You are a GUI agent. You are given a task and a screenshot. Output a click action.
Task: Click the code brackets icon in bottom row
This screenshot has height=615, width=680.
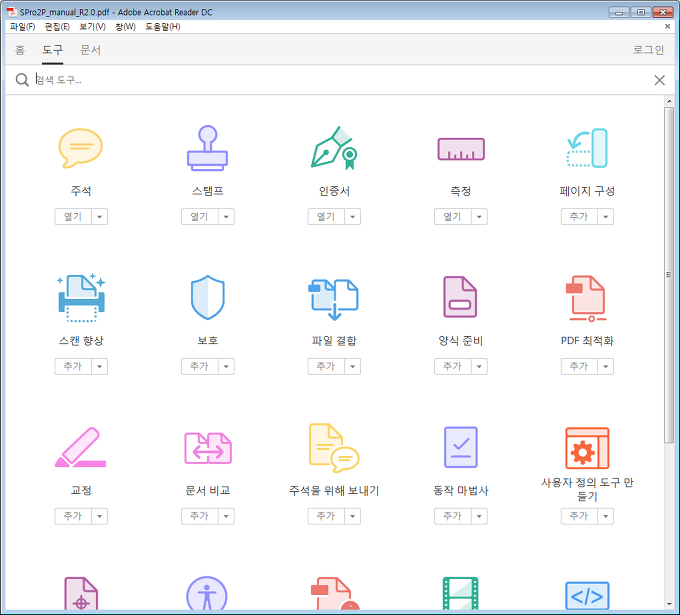coord(587,596)
